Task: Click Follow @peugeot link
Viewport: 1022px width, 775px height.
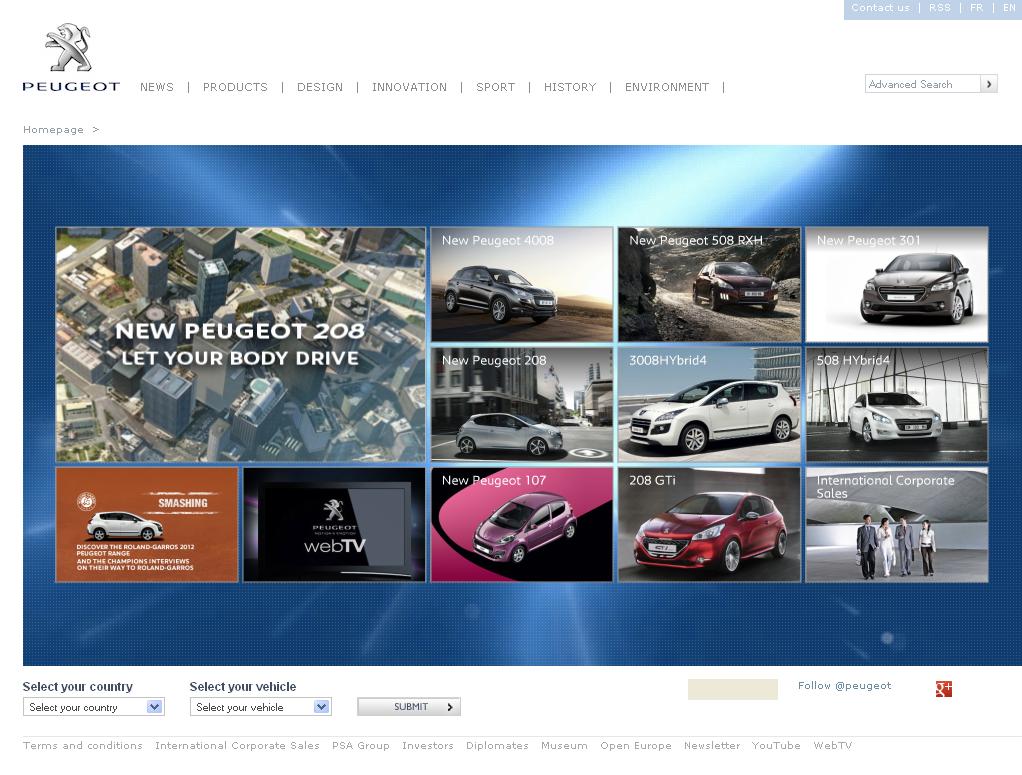Action: point(845,686)
